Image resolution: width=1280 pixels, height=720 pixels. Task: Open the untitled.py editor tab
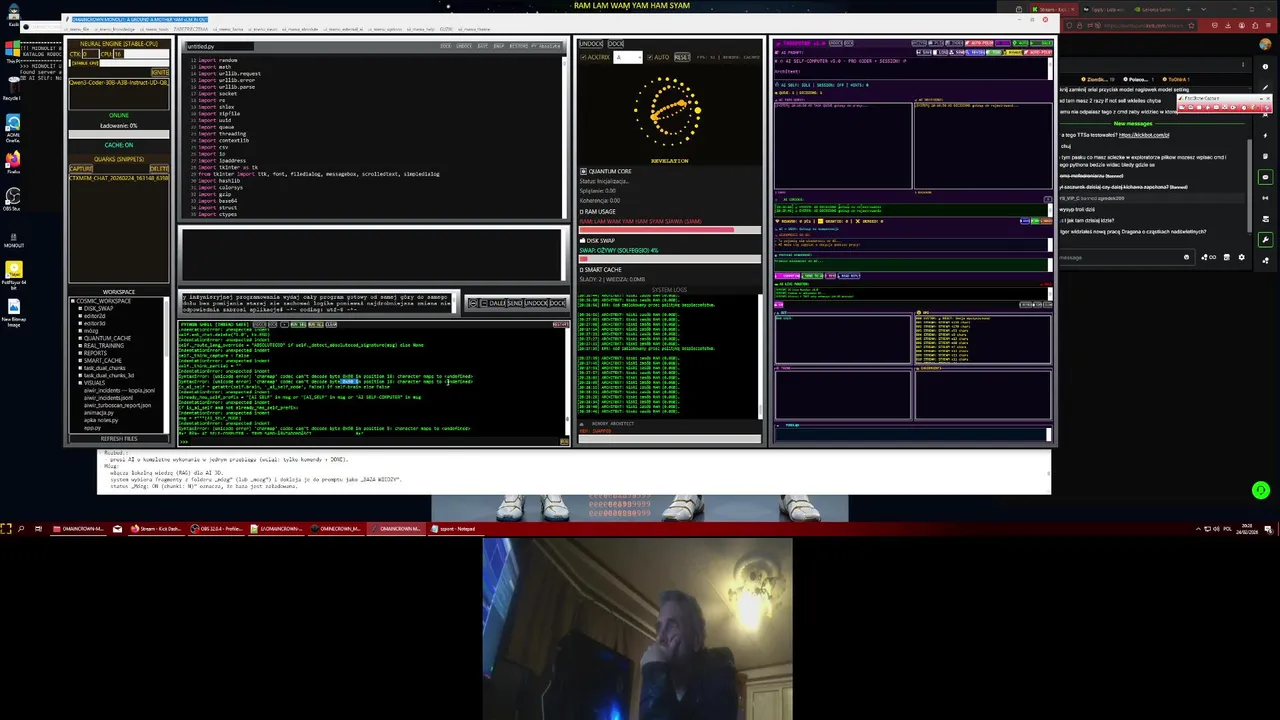(x=220, y=46)
